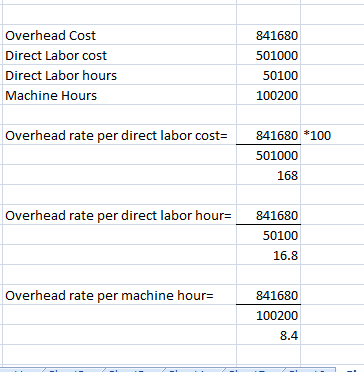Select 50100 directly above the 16.8 result
This screenshot has height=372, width=364.
coord(268,235)
